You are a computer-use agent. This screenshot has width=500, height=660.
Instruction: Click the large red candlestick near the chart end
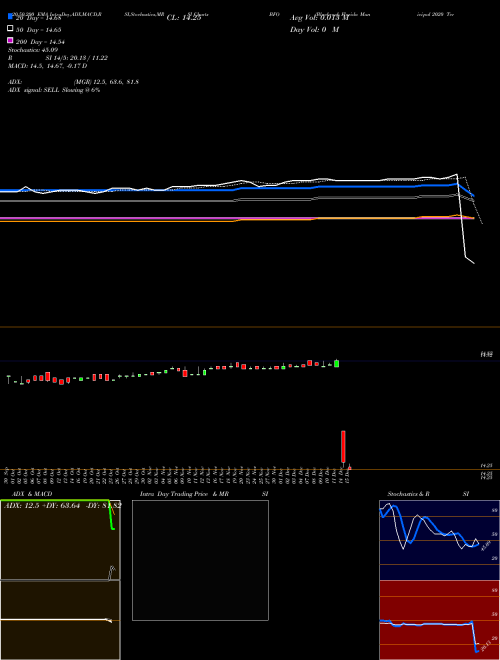click(x=343, y=446)
